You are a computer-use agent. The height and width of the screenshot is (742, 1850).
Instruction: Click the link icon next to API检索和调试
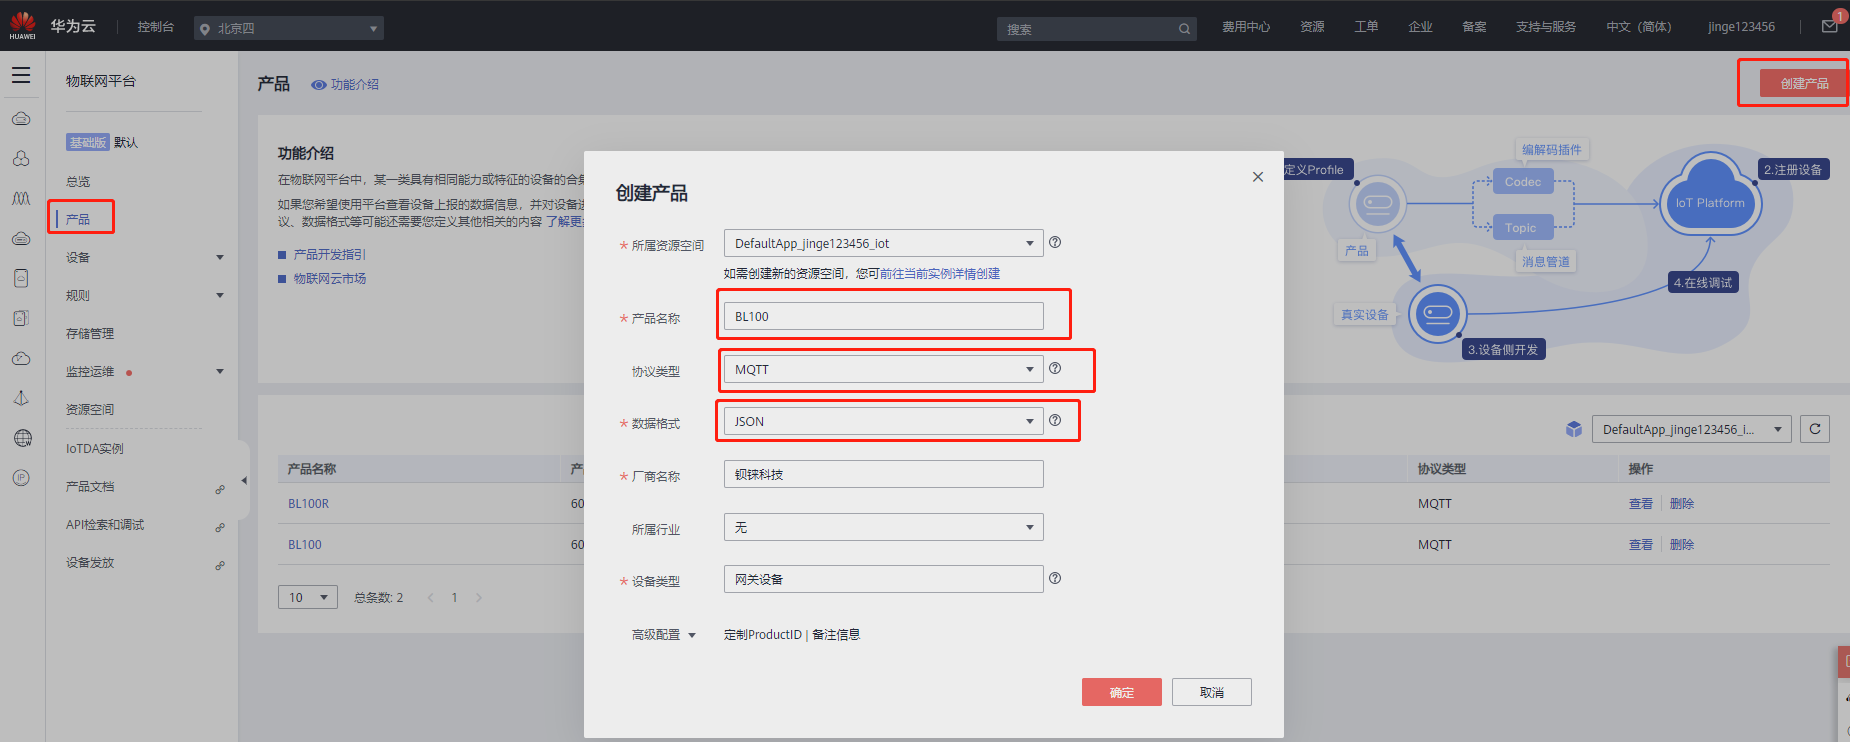pos(220,527)
